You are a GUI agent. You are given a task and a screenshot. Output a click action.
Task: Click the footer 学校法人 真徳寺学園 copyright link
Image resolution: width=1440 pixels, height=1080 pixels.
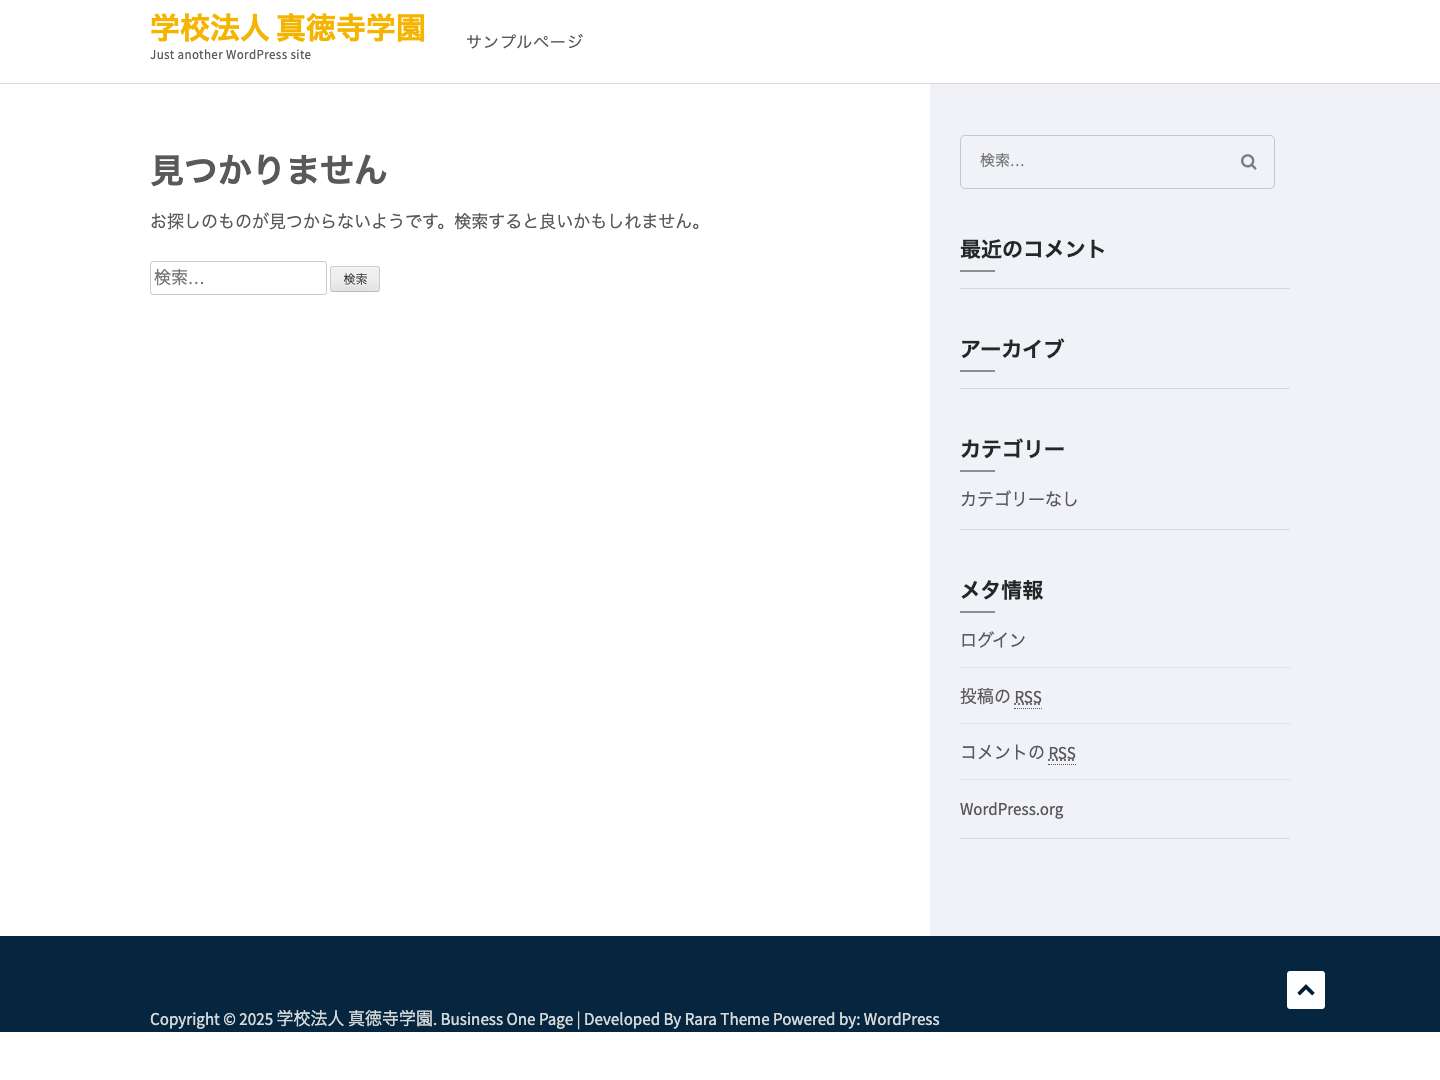[x=354, y=1018]
